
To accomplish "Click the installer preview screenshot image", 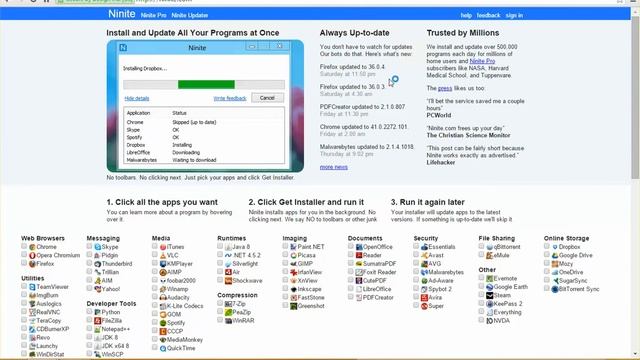I will click(x=205, y=106).
